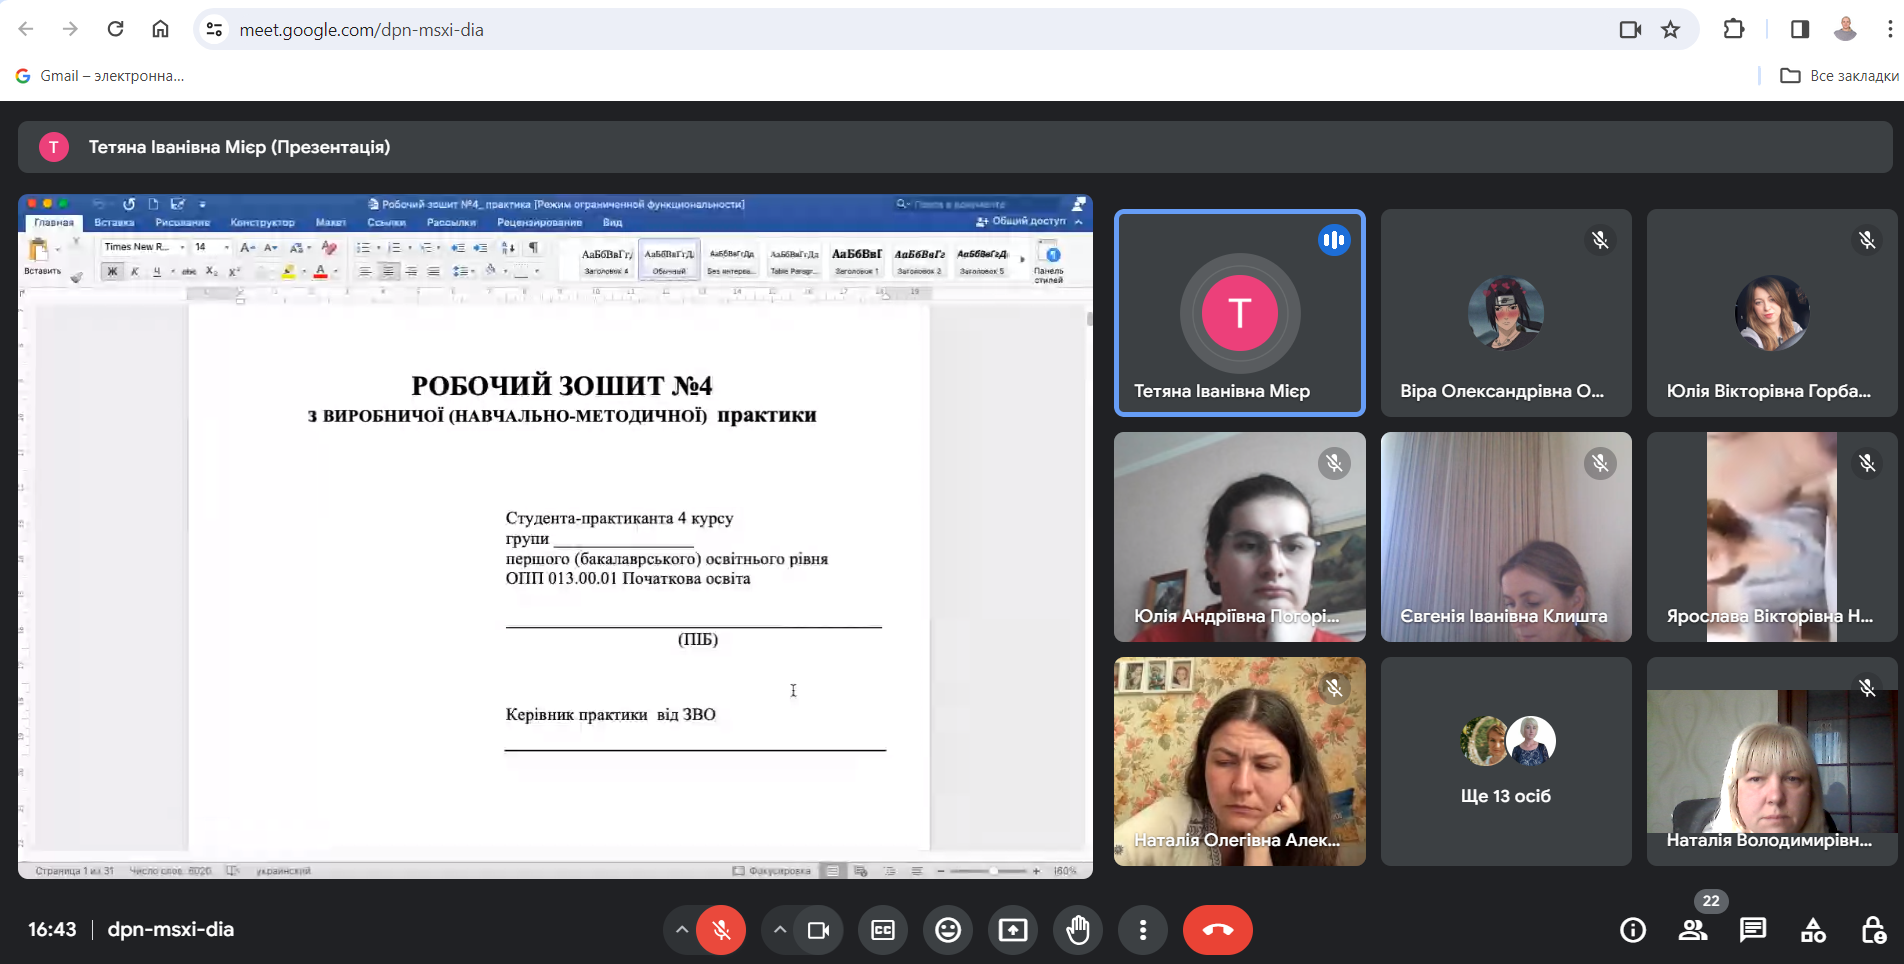End the call with the red hang-up button
Image resolution: width=1904 pixels, height=964 pixels.
pyautogui.click(x=1217, y=929)
